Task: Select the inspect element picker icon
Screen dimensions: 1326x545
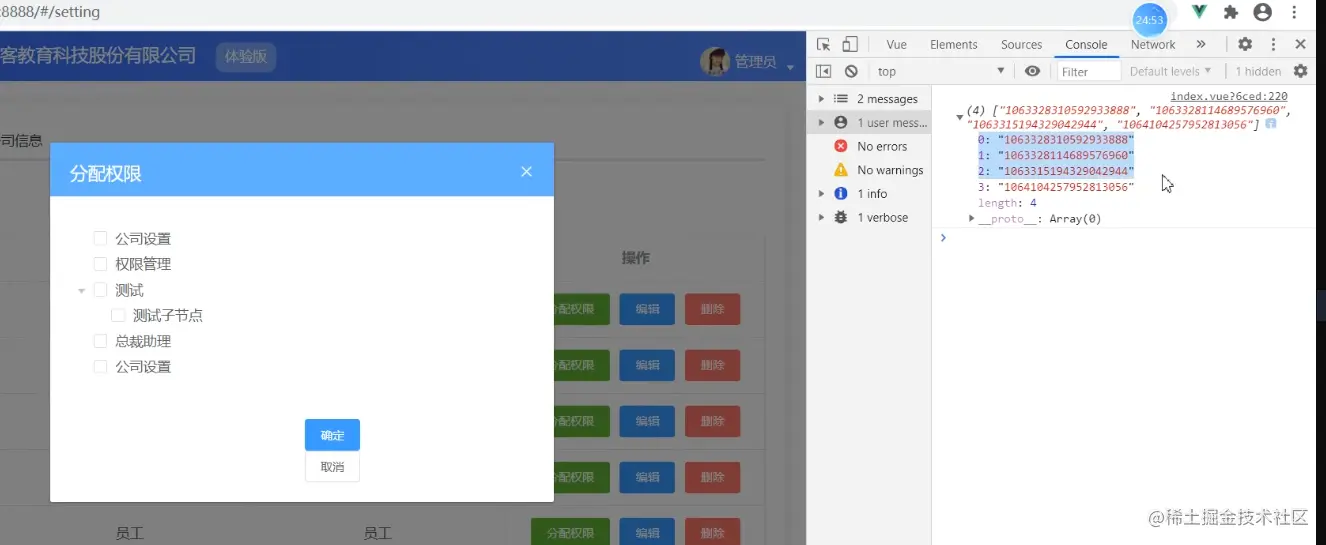Action: tap(823, 44)
